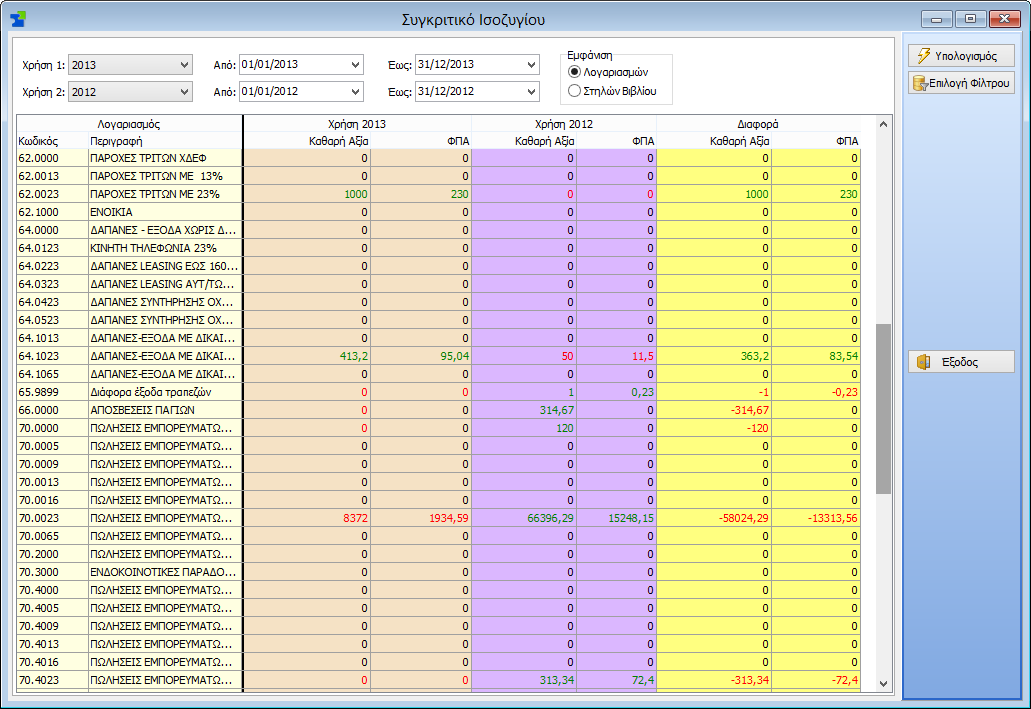Select the Στηλών Βιβλίου display option
This screenshot has width=1031, height=709.
click(574, 91)
